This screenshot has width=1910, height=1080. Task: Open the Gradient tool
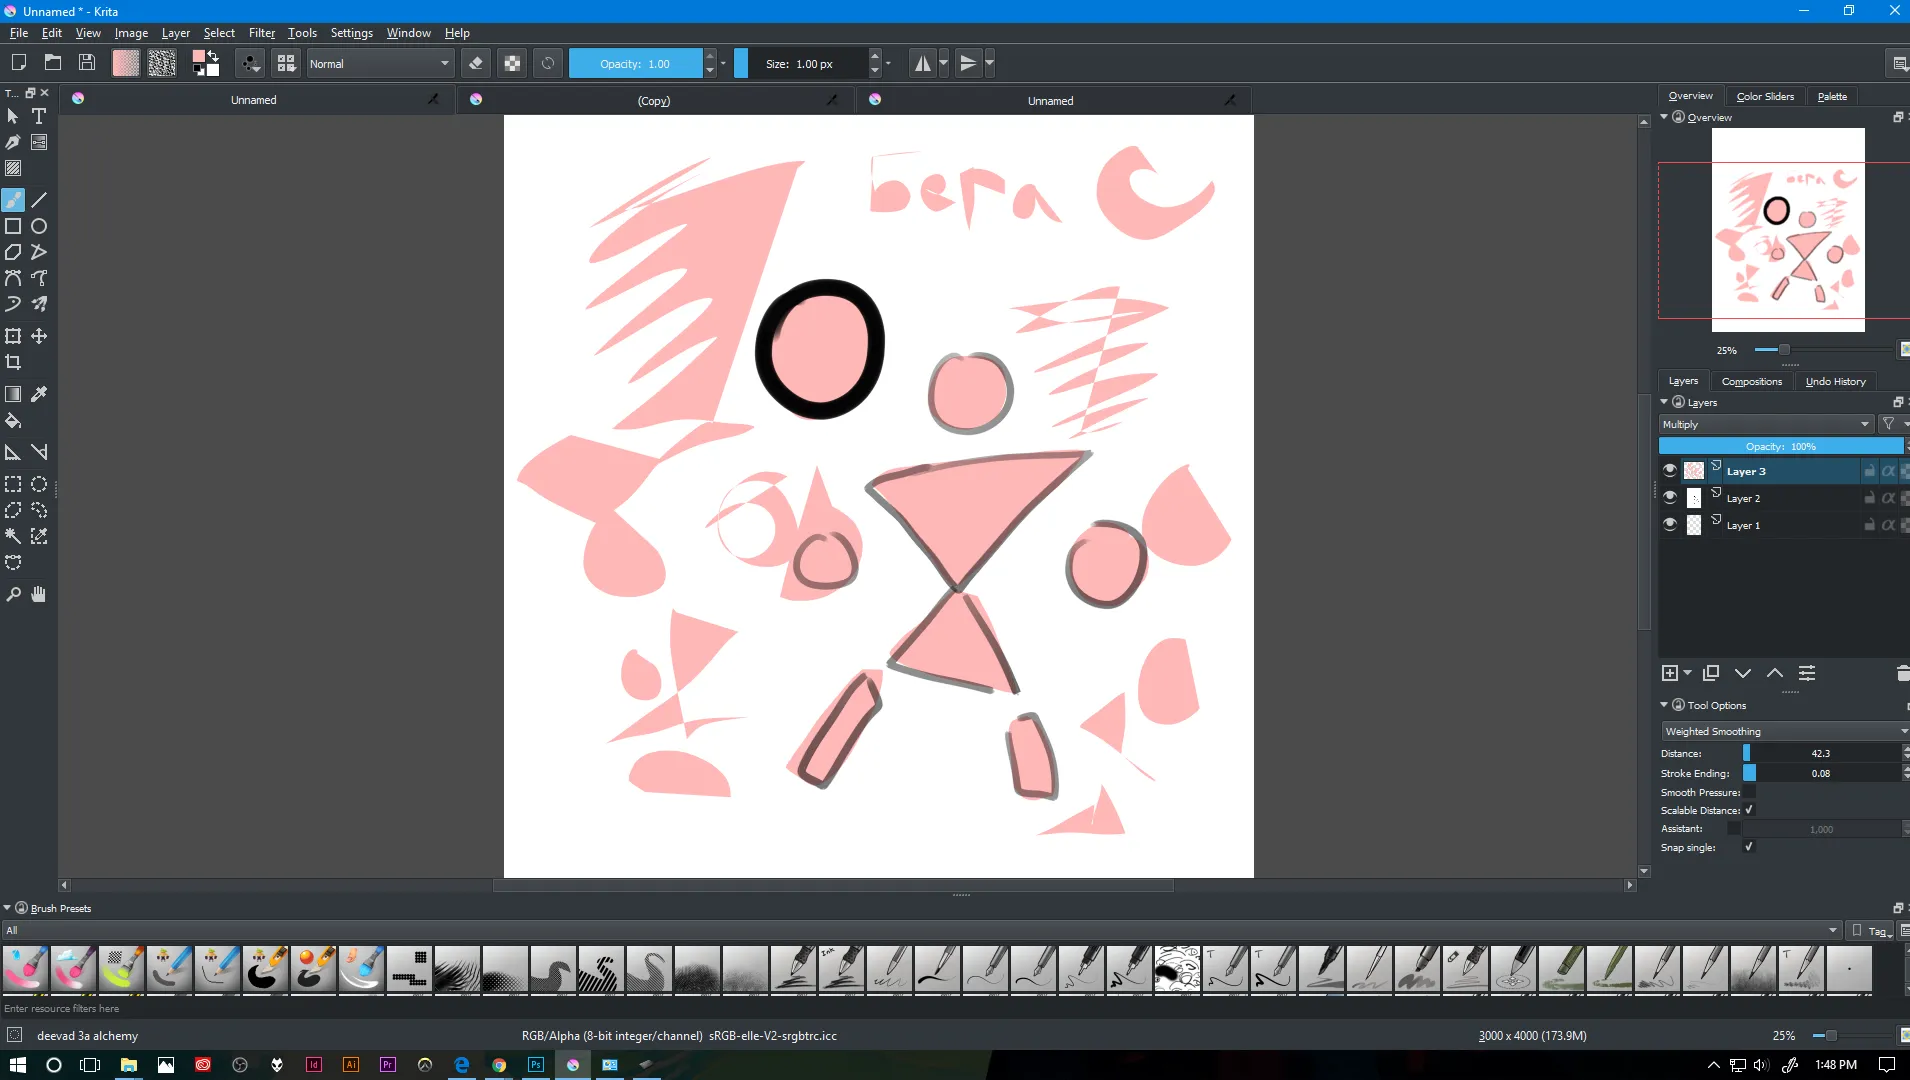pos(13,394)
